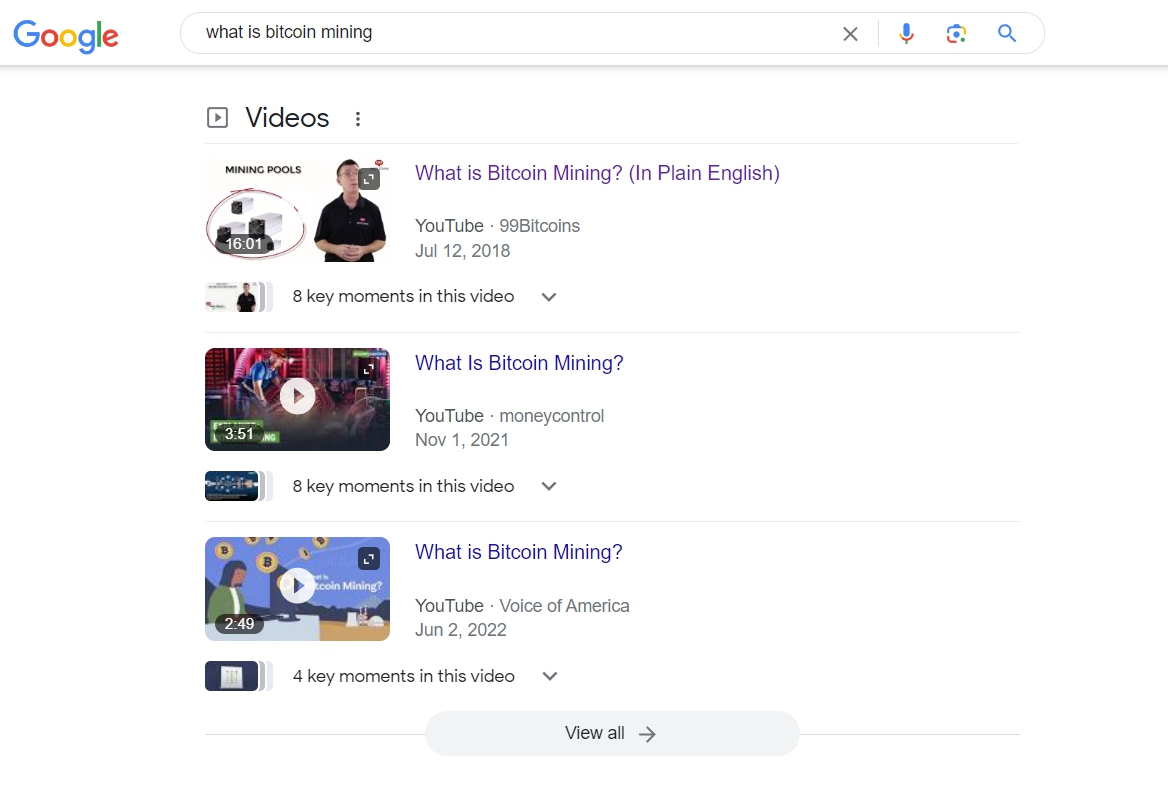
Task: Click the 'Nov 1, 2021' date text
Action: [x=462, y=440]
